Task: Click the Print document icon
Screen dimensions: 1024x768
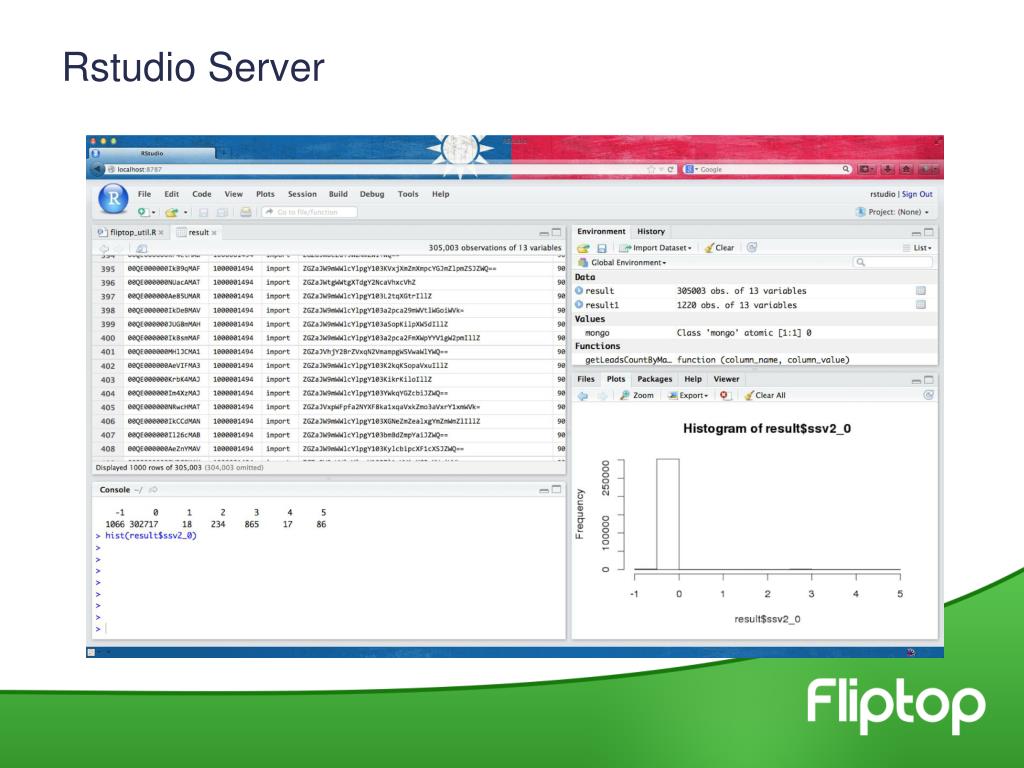Action: click(246, 212)
